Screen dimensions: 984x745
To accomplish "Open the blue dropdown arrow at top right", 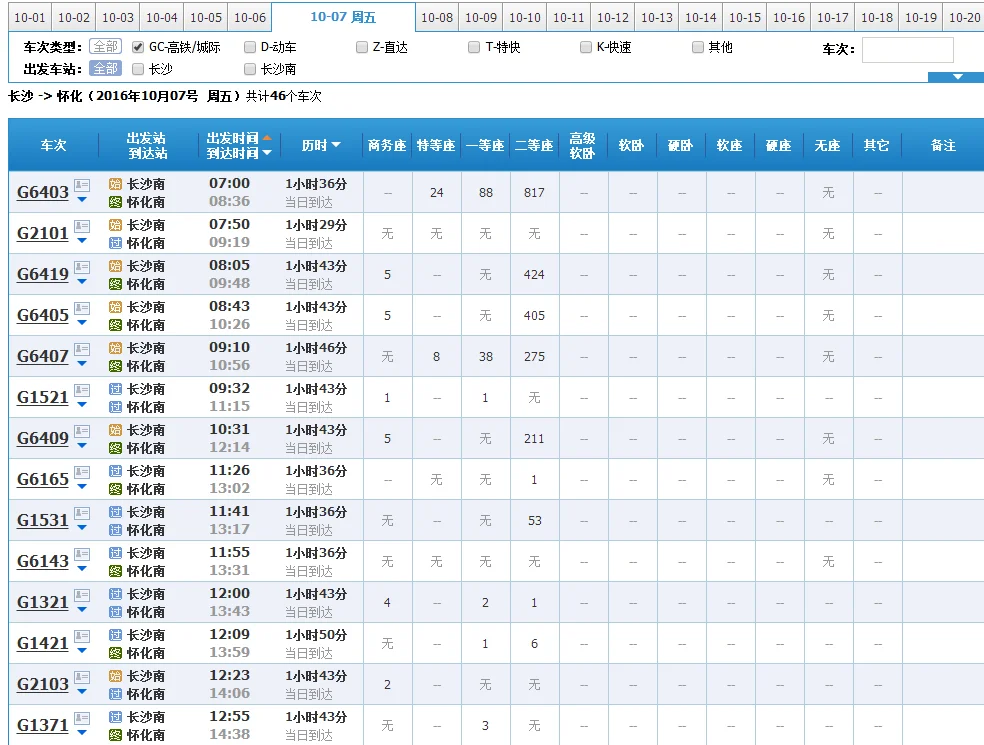I will 955,77.
